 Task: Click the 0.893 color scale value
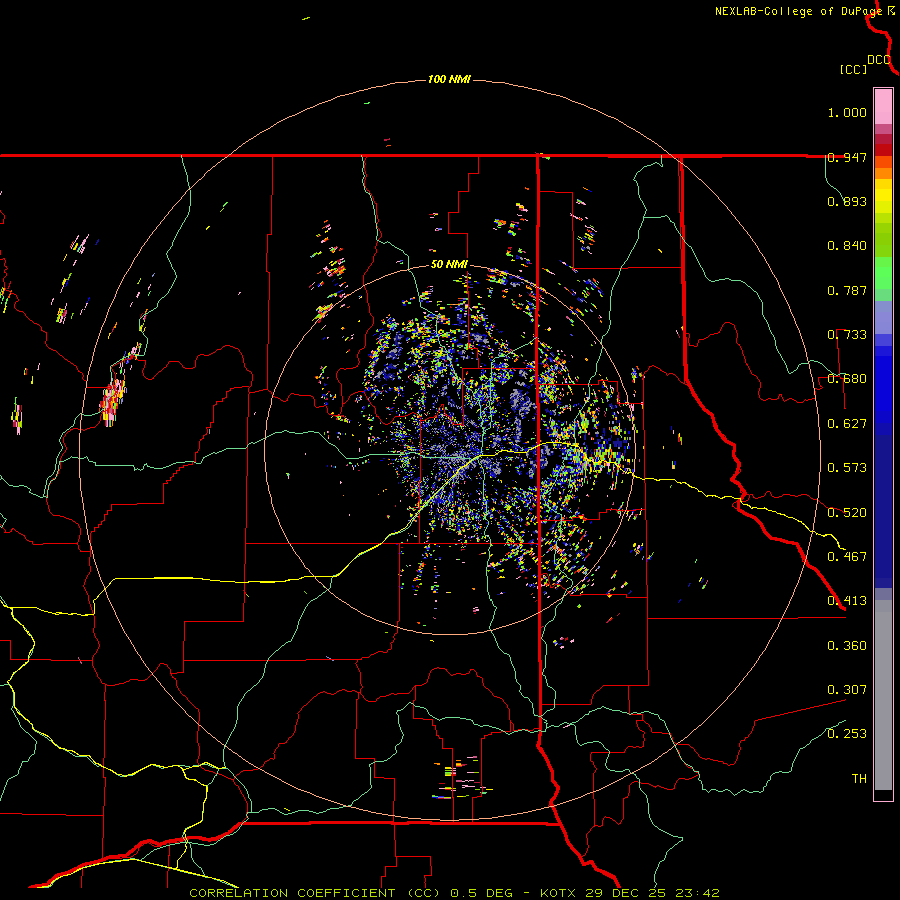click(x=847, y=201)
